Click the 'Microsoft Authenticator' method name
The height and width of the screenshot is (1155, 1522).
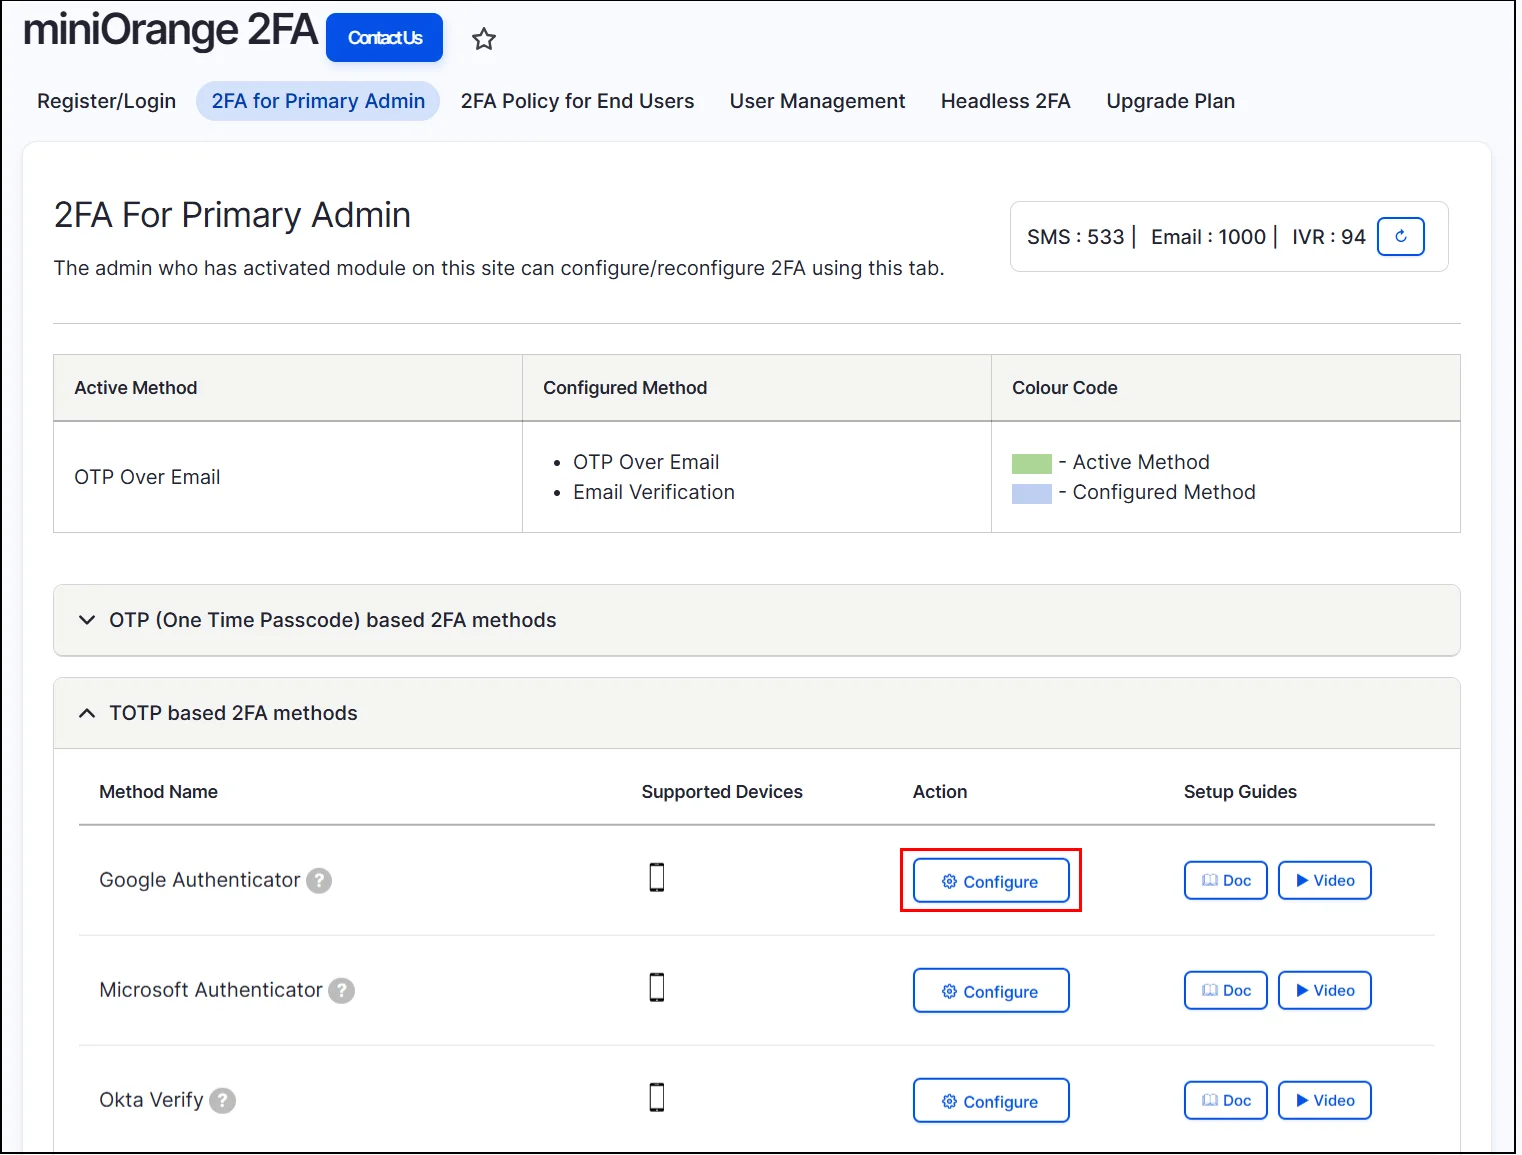click(x=211, y=991)
